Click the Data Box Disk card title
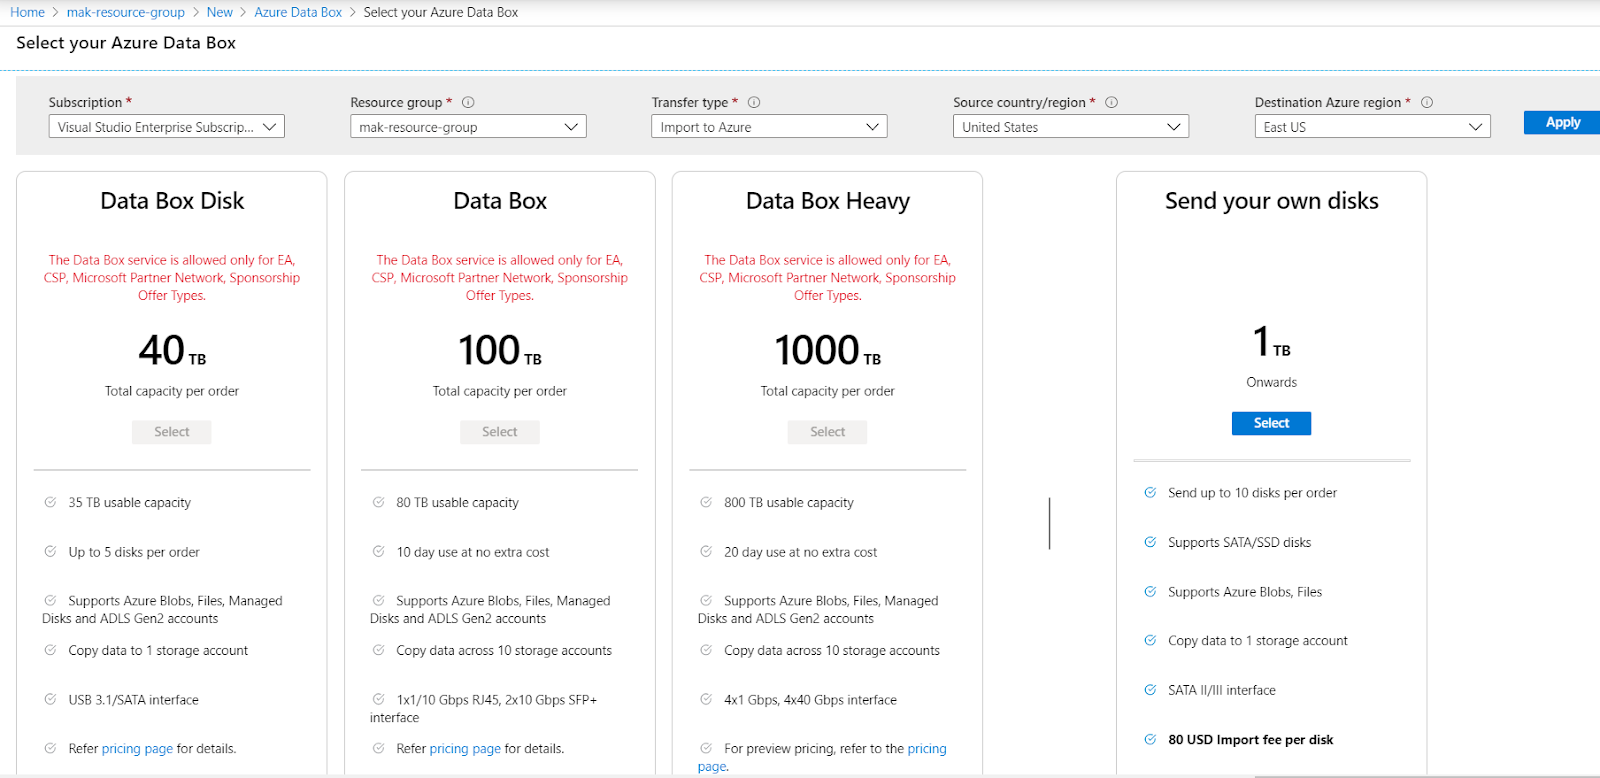Screen dimensions: 1600x778 point(172,201)
